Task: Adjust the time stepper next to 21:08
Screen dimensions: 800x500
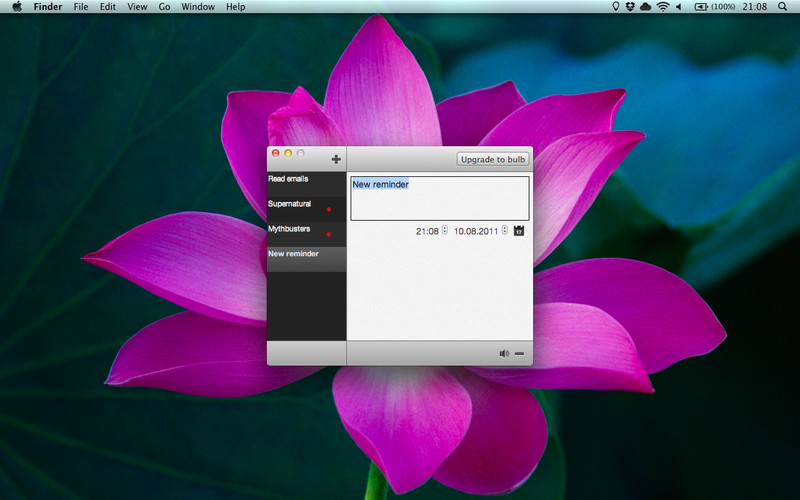Action: [445, 231]
